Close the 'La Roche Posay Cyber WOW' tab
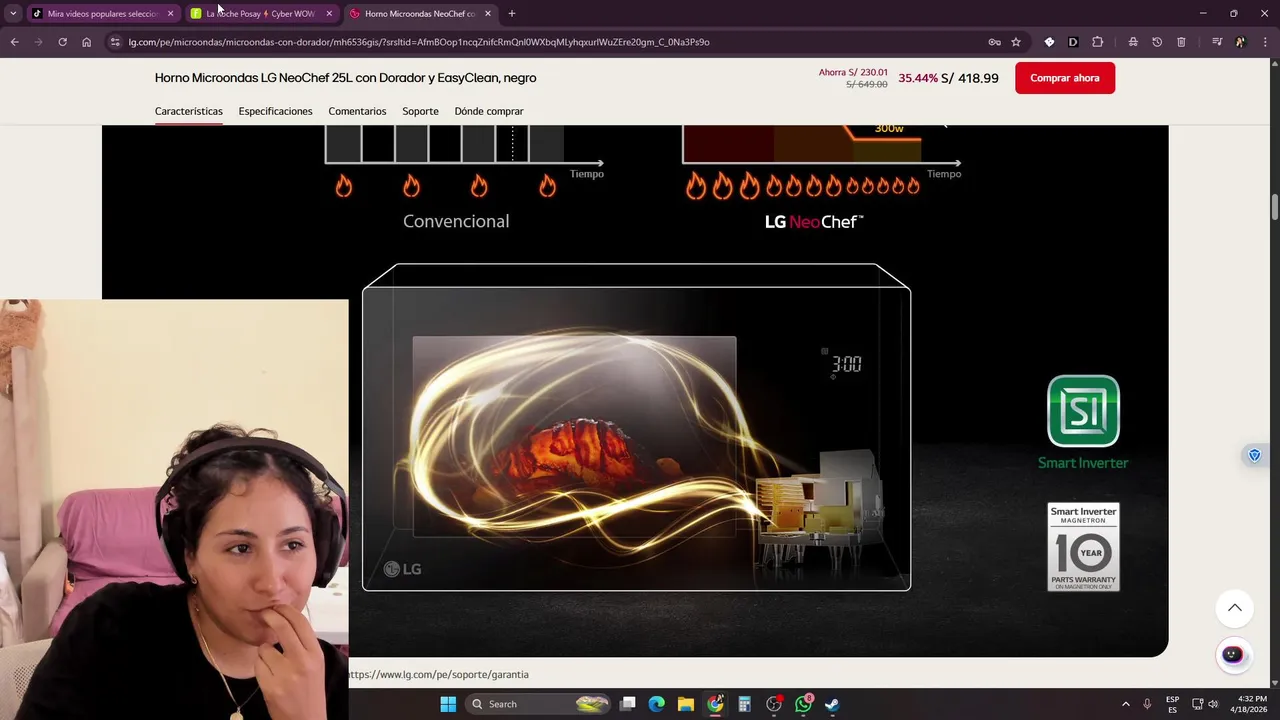 329,14
